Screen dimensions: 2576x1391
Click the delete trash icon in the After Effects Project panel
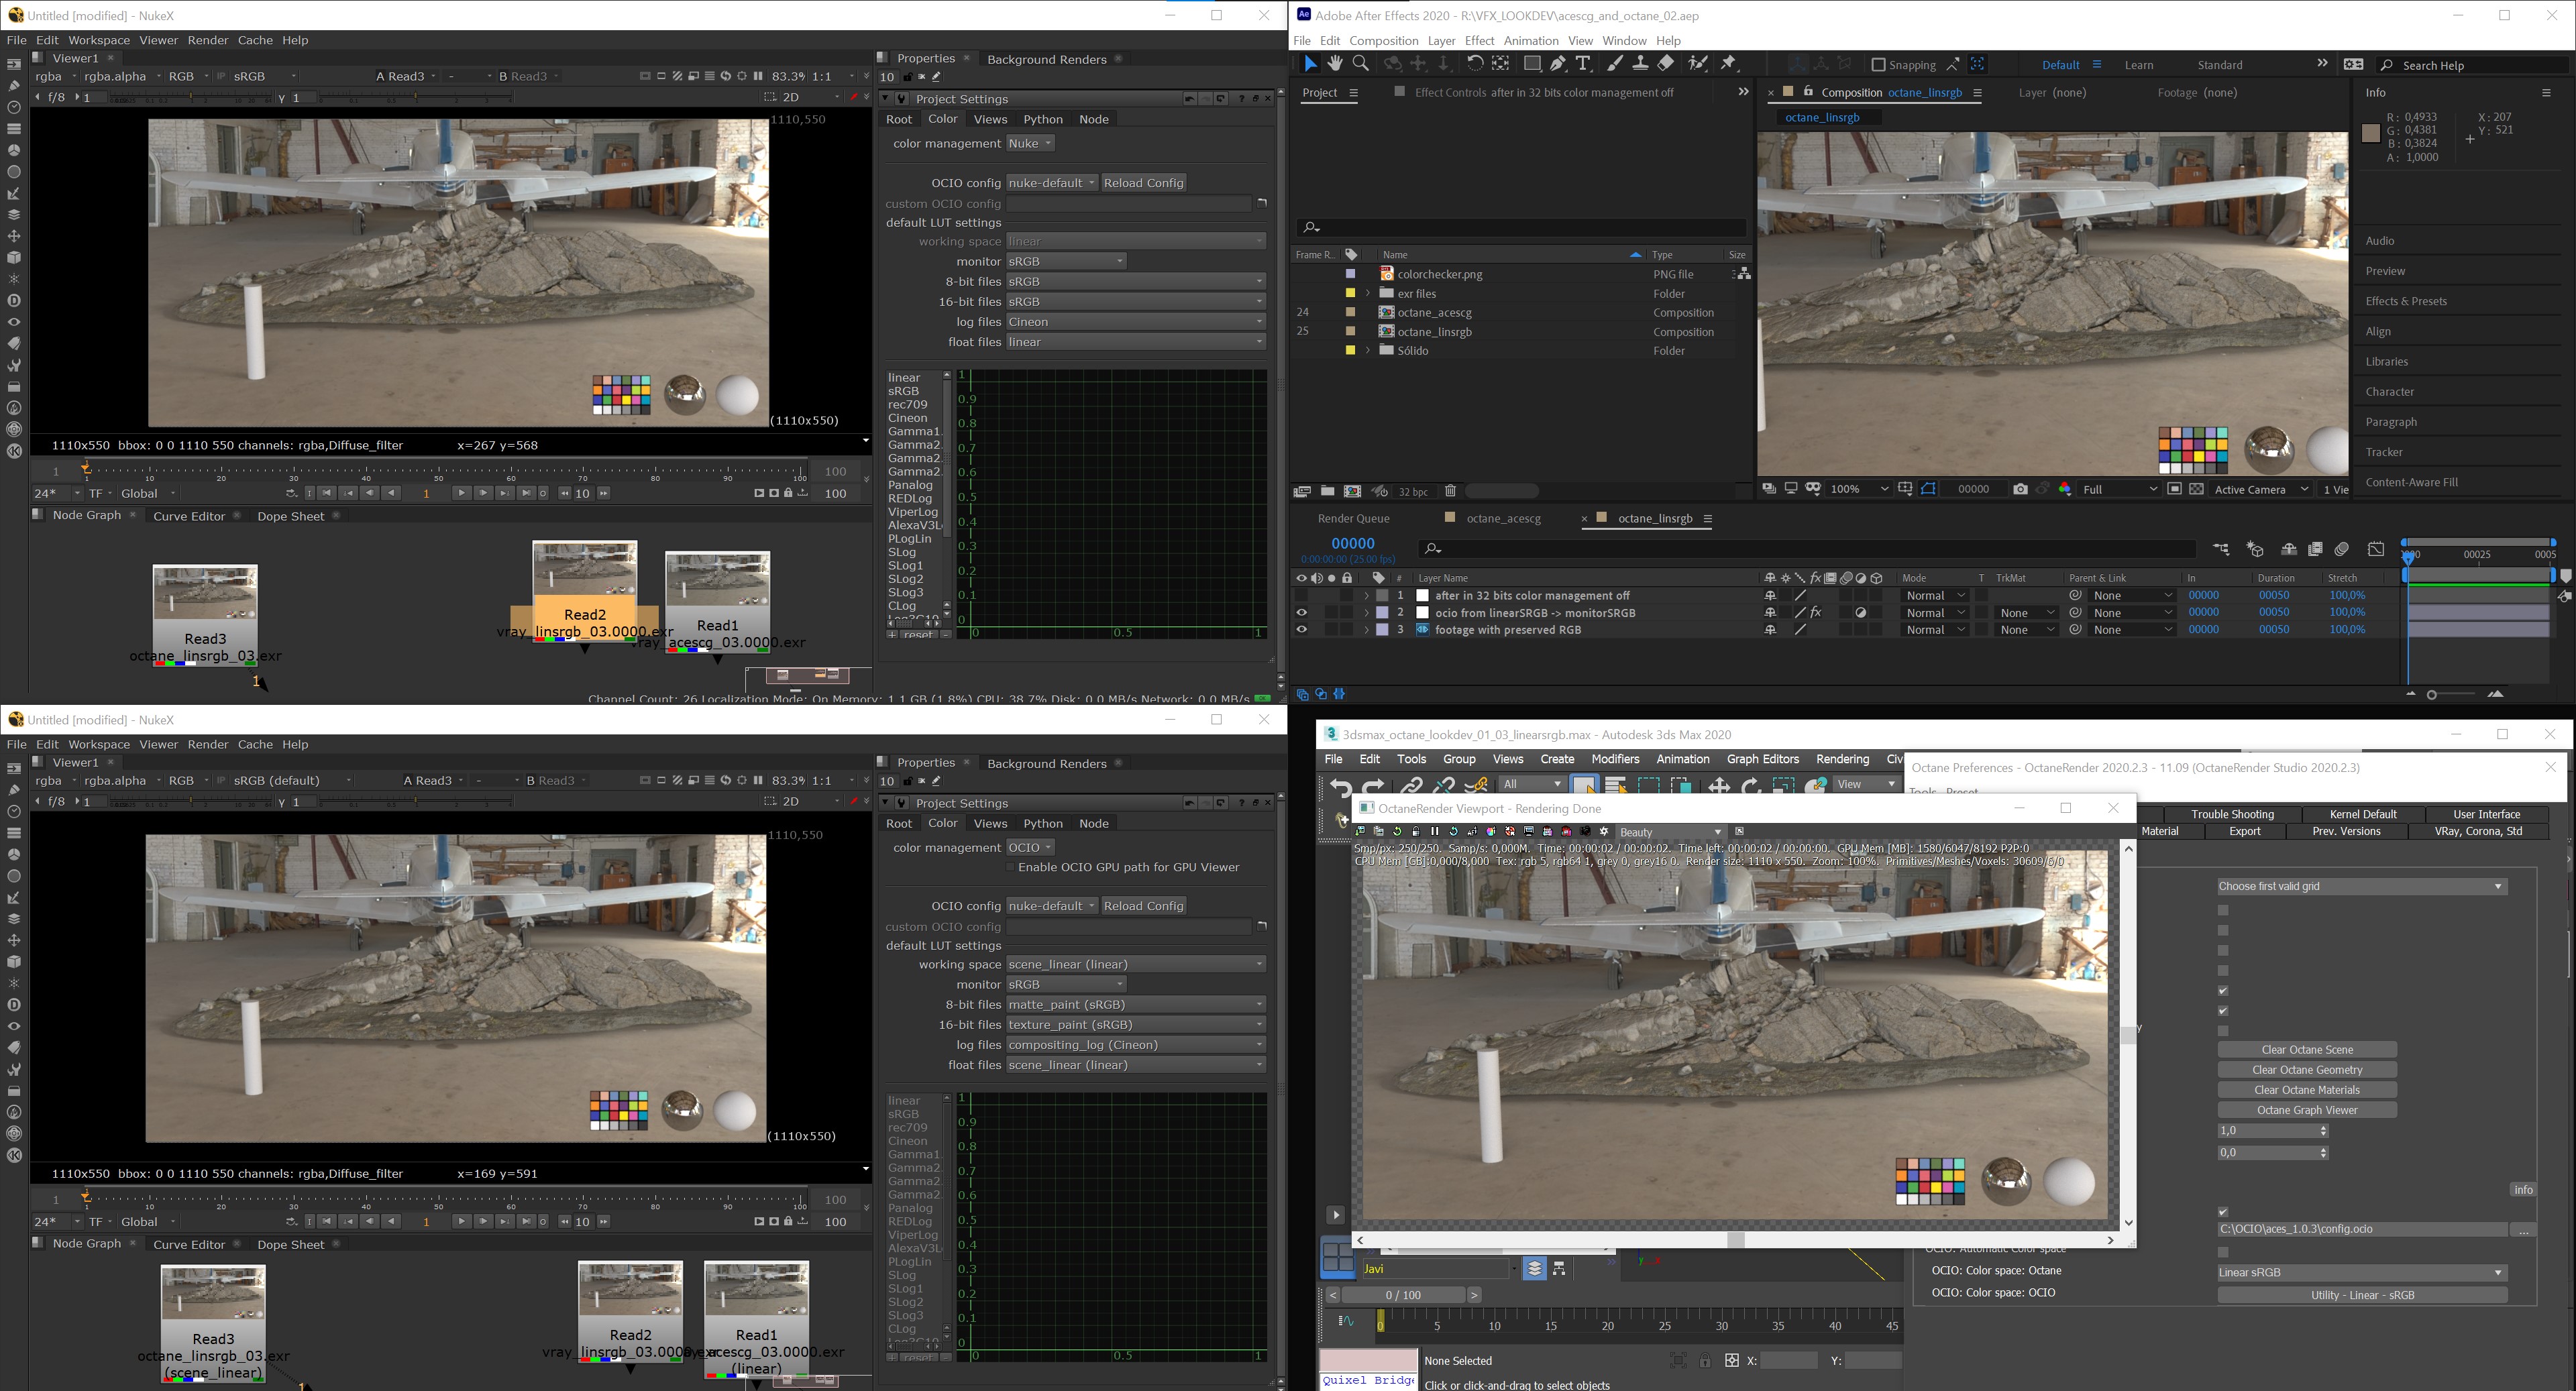click(x=1450, y=491)
